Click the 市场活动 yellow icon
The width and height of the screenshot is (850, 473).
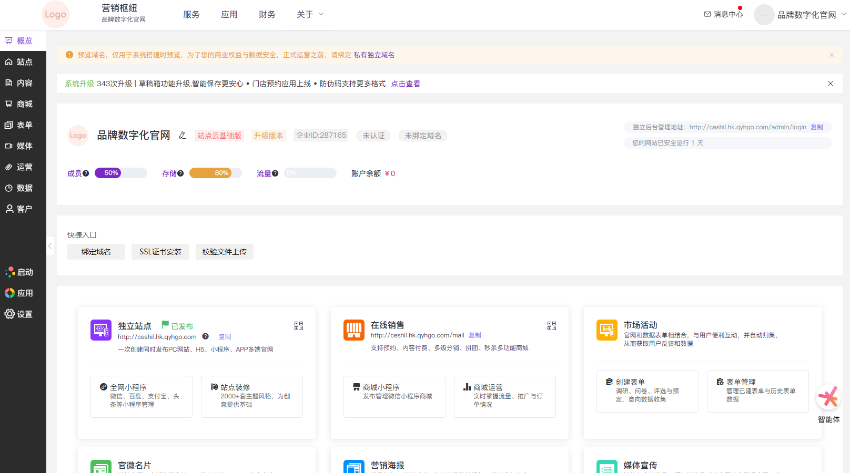pos(606,329)
